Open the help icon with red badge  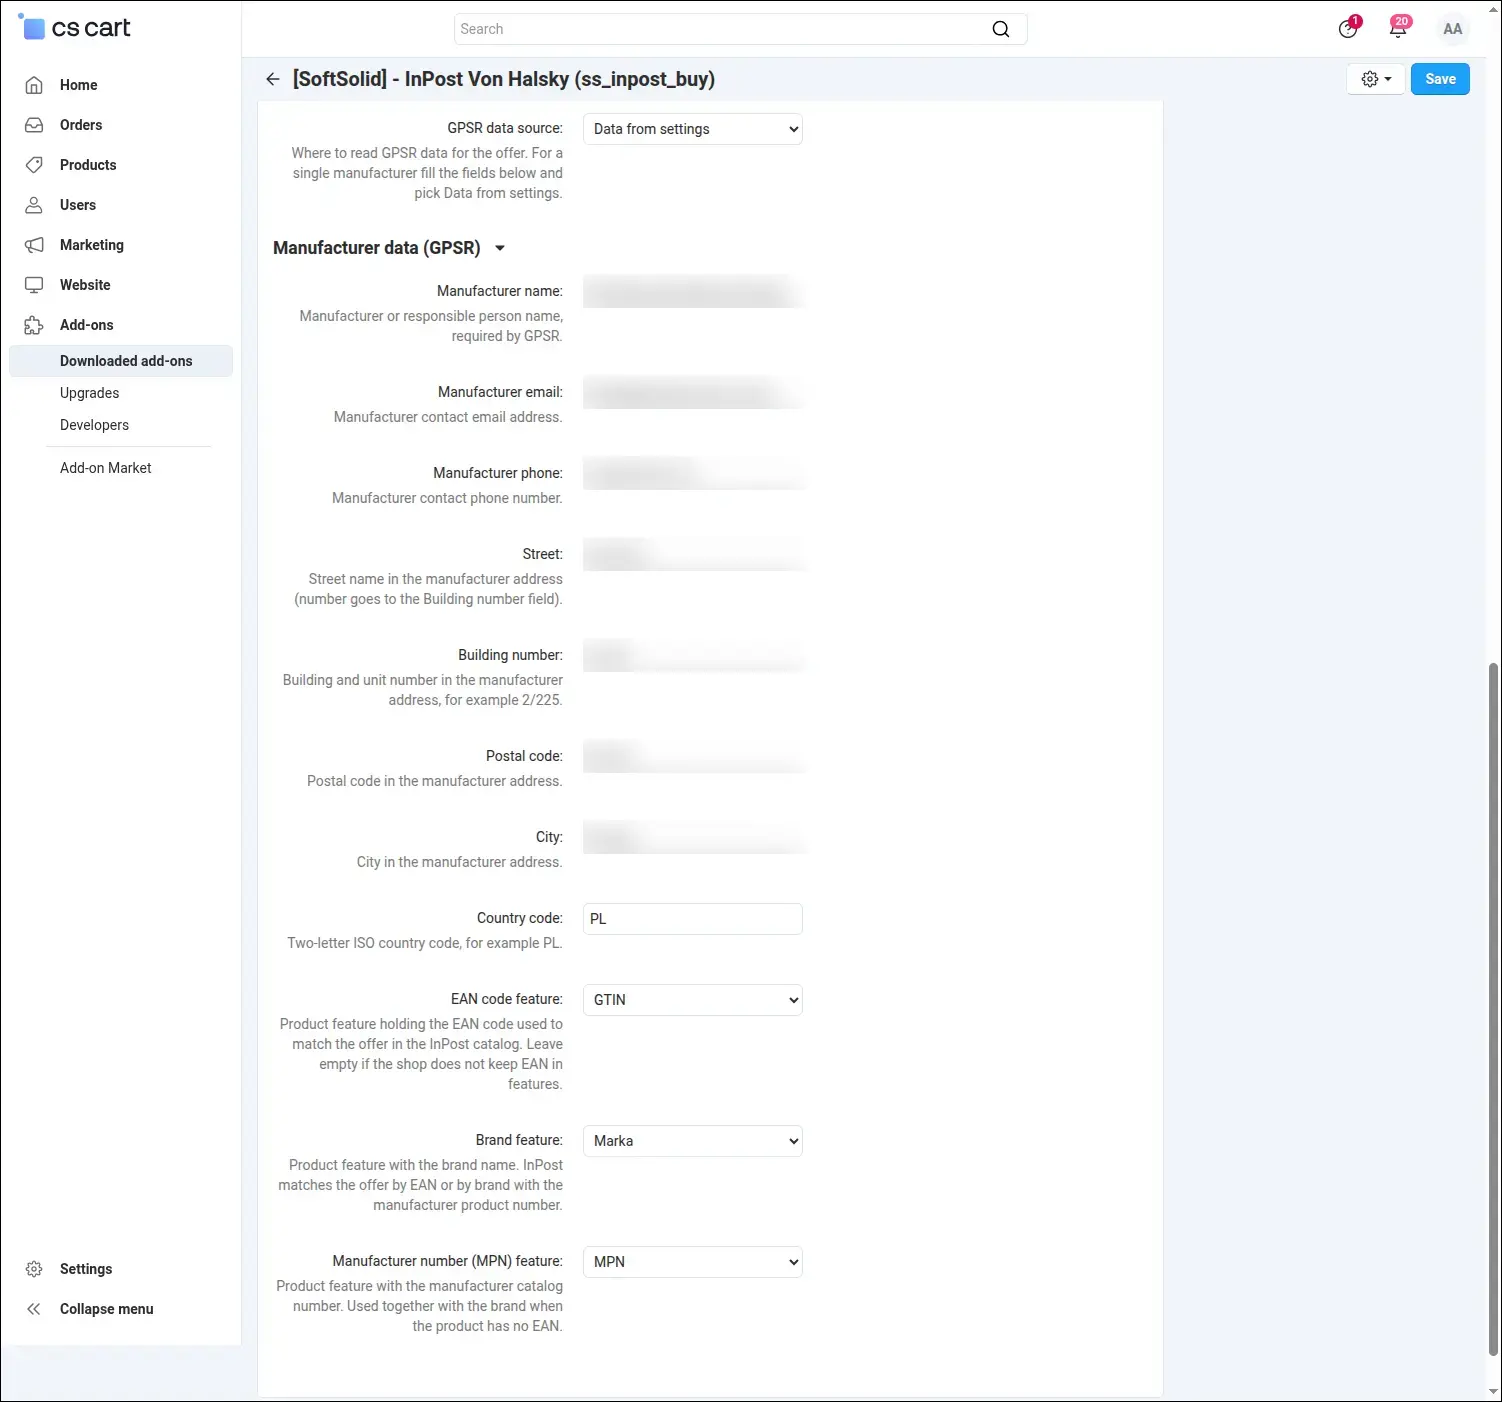(1349, 28)
